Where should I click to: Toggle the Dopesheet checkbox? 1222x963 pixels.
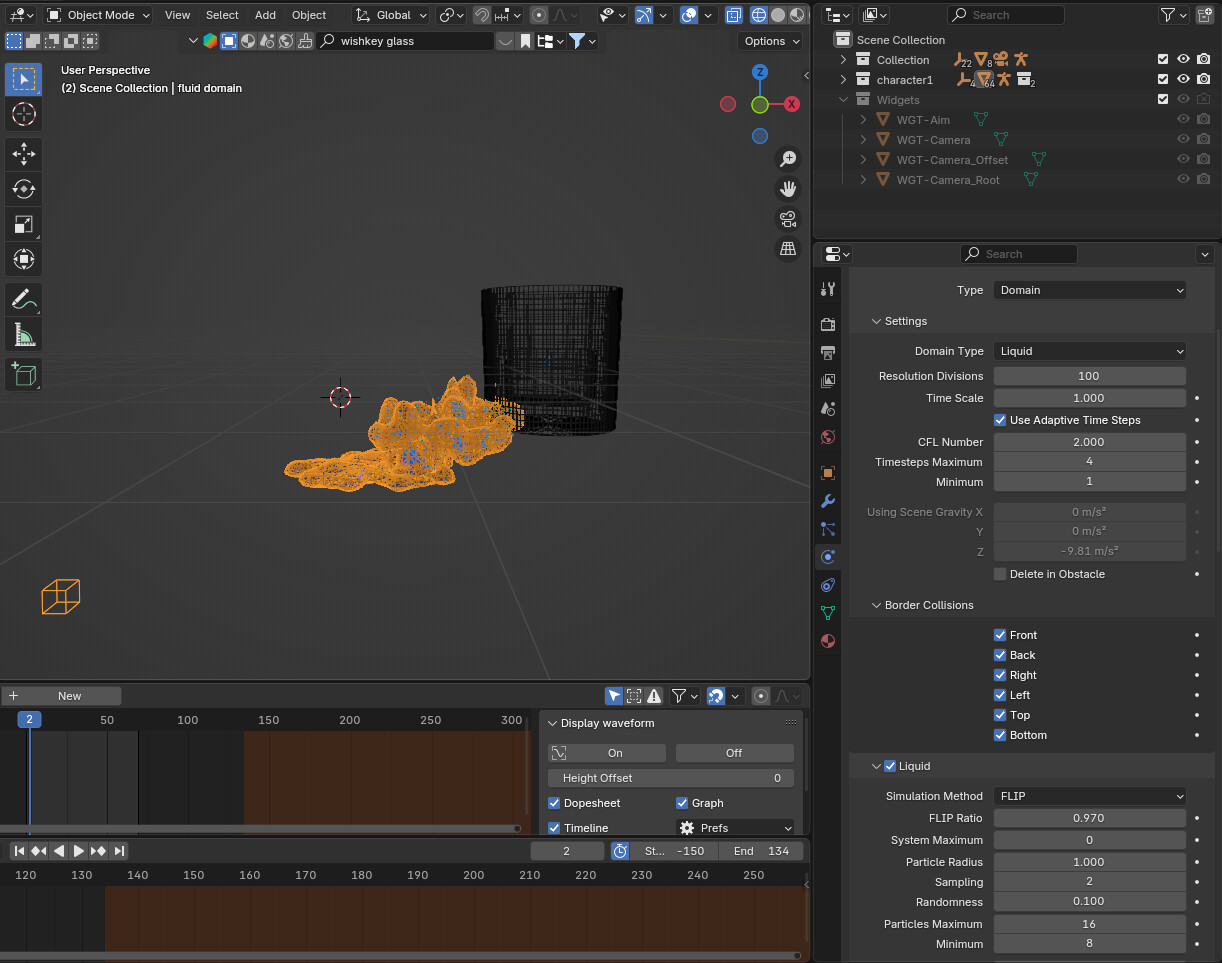pyautogui.click(x=554, y=803)
